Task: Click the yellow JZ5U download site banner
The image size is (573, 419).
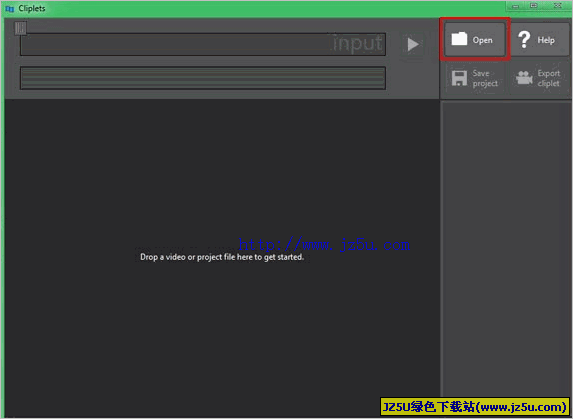Action: [475, 407]
